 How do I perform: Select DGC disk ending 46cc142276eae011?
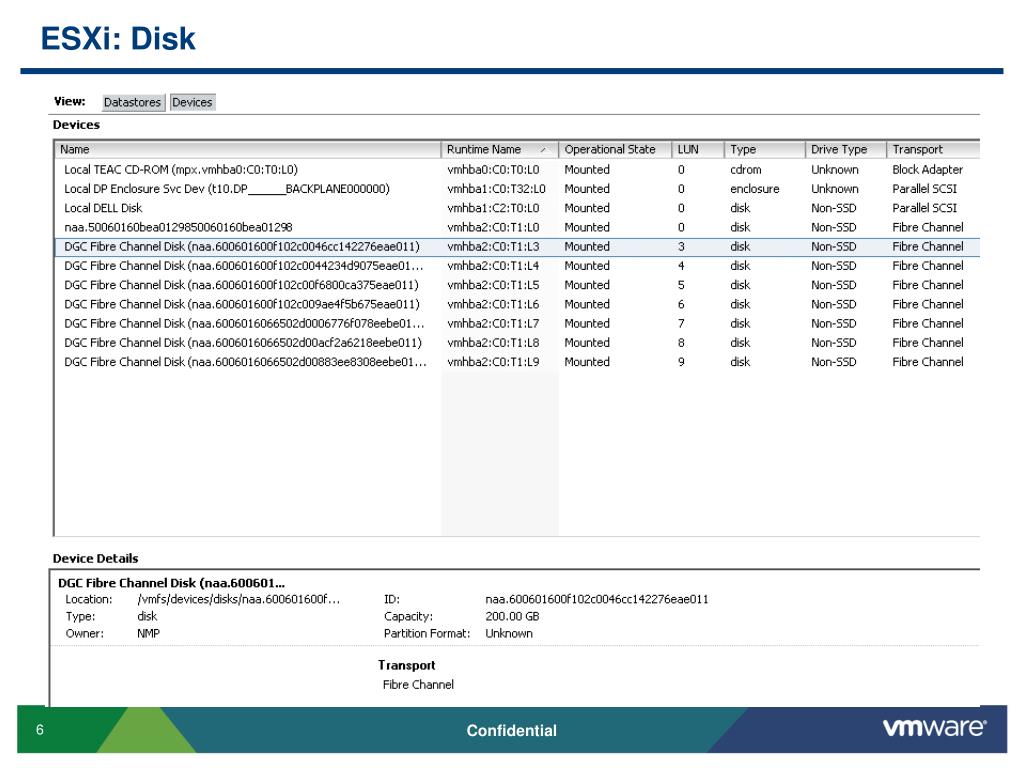coord(517,247)
